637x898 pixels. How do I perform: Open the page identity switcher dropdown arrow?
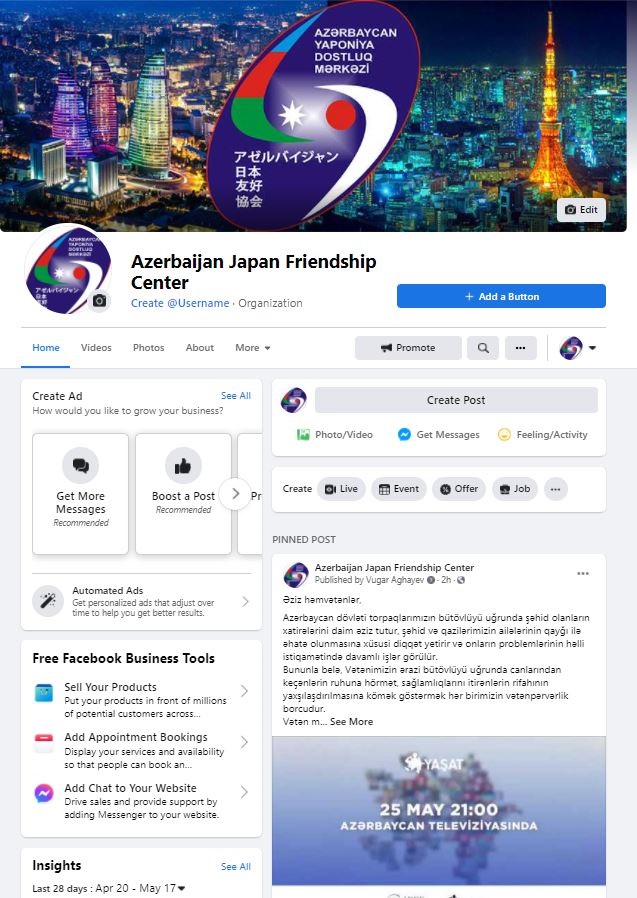pos(592,348)
